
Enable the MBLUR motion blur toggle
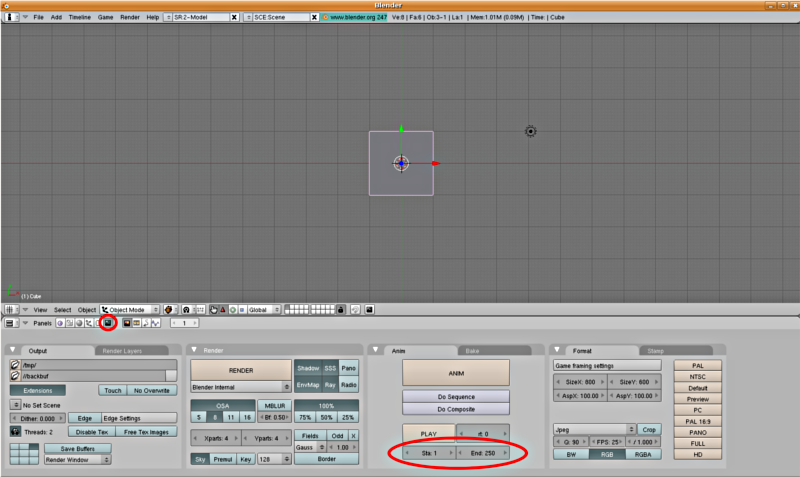point(274,406)
